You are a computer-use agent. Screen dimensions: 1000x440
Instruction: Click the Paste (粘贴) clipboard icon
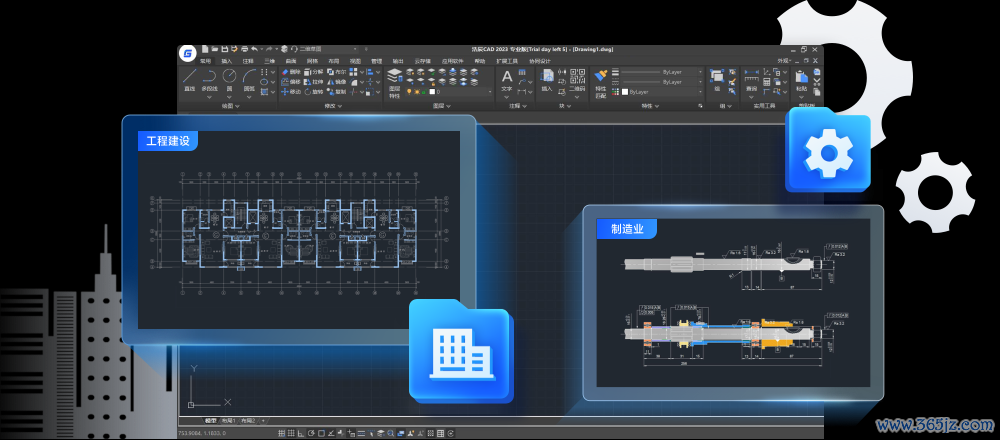801,78
